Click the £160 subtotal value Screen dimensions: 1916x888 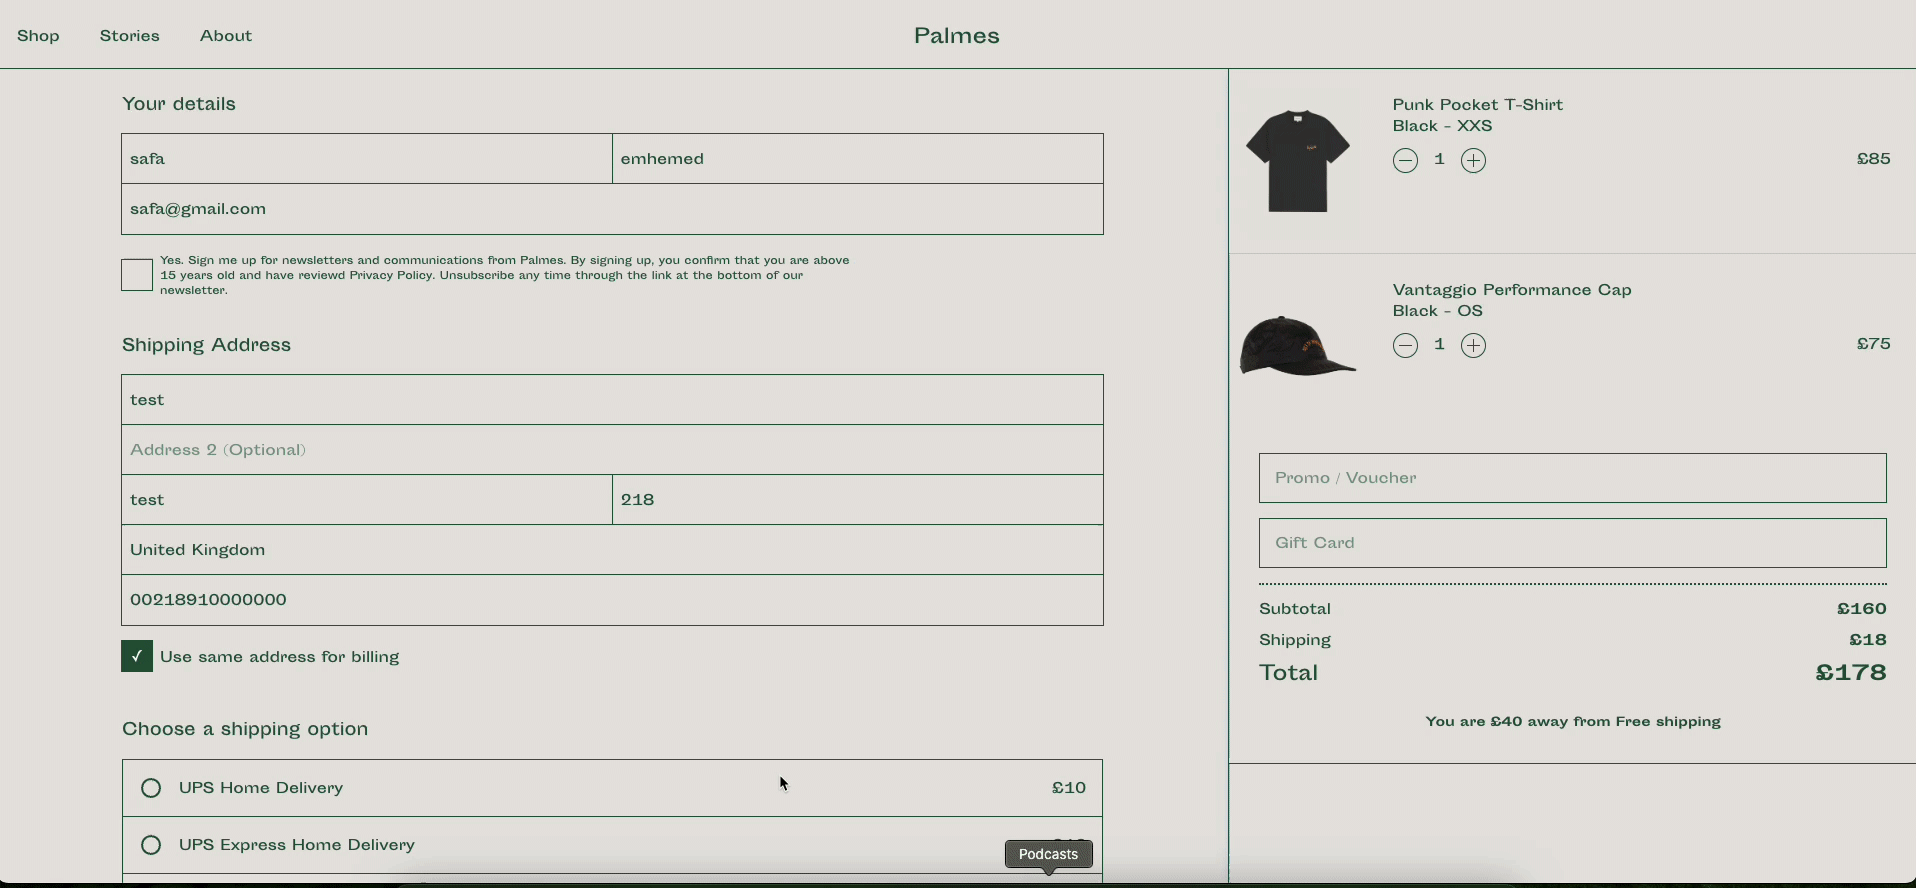1862,609
